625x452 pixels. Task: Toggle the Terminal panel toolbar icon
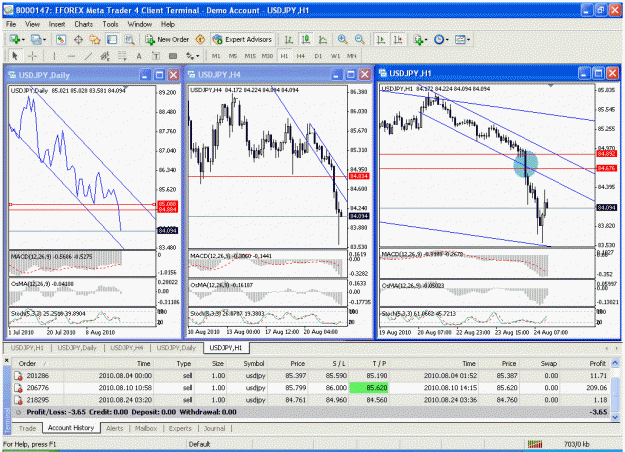pyautogui.click(x=112, y=39)
